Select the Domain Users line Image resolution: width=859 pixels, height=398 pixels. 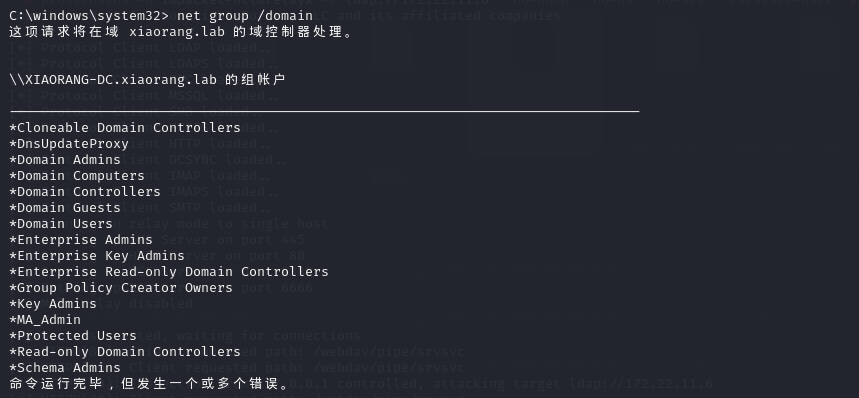[x=61, y=224]
